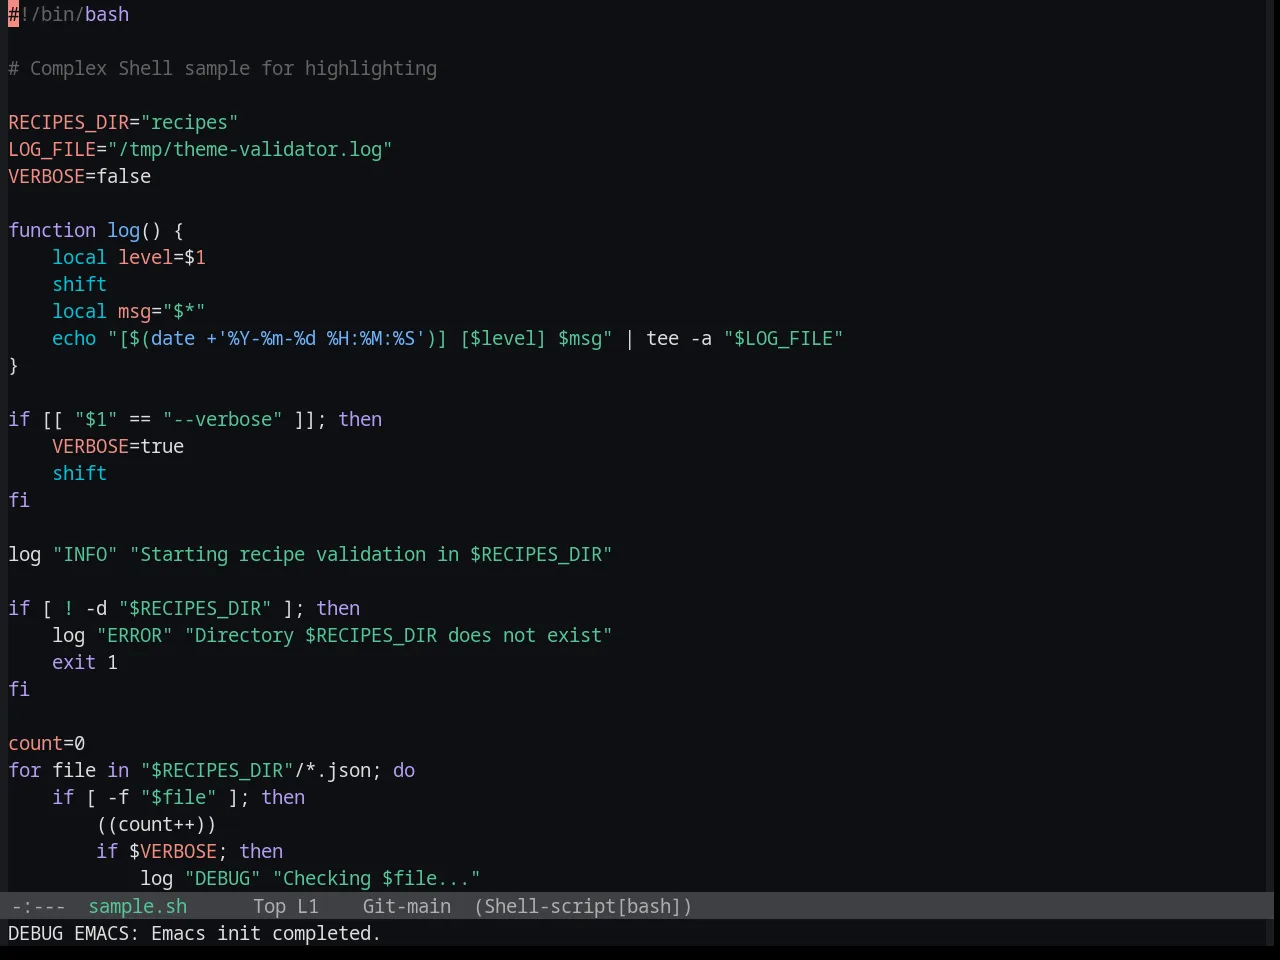This screenshot has height=960, width=1280.
Task: Click the date format string '%Y-%m-%d %H:%M:%S'
Action: point(321,338)
